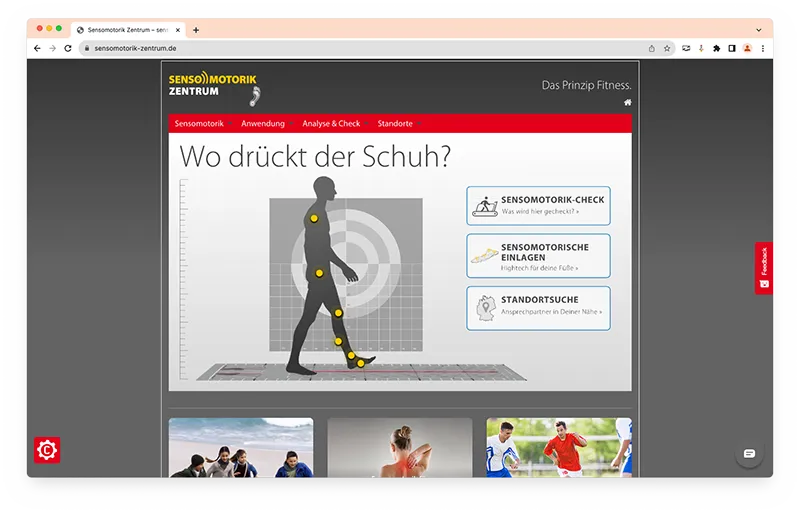Open a new browser tab
This screenshot has height=513, width=800.
coord(196,30)
